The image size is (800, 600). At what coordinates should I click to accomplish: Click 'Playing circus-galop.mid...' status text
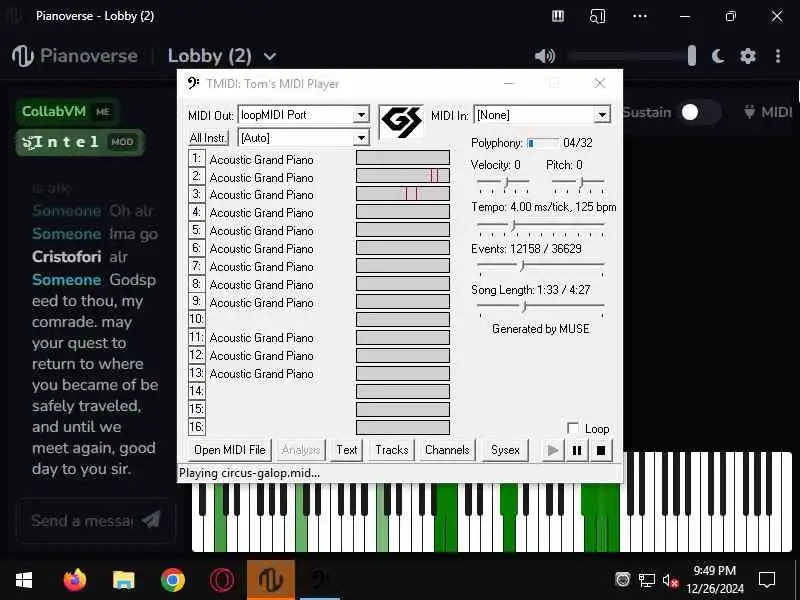[x=249, y=473]
